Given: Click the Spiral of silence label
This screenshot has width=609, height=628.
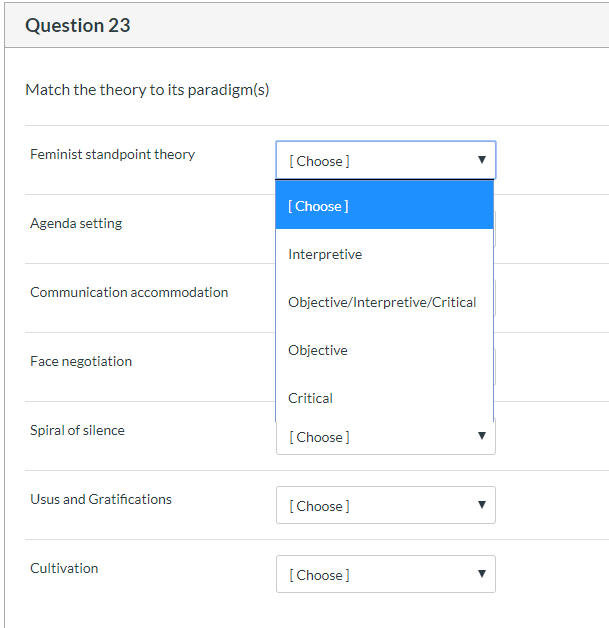Looking at the screenshot, I should tap(78, 430).
